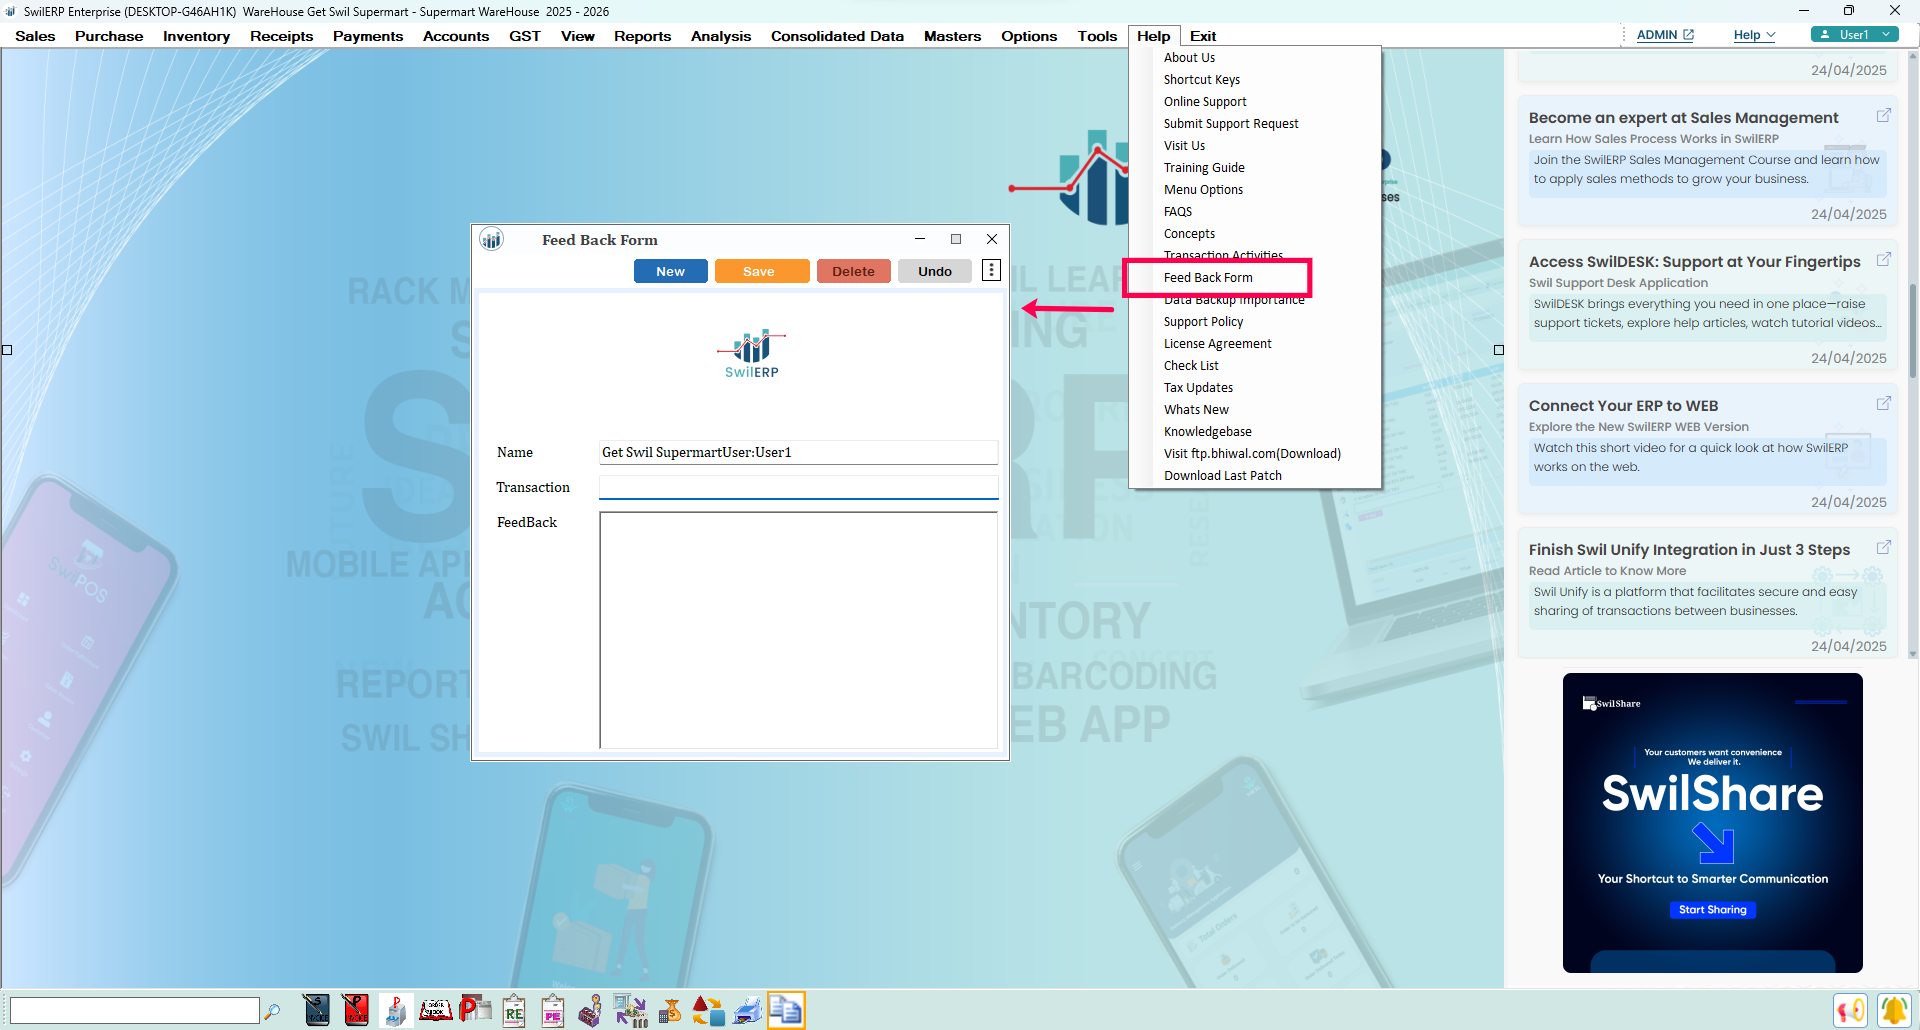The height and width of the screenshot is (1030, 1920).
Task: Open the Reports menu
Action: [x=642, y=36]
